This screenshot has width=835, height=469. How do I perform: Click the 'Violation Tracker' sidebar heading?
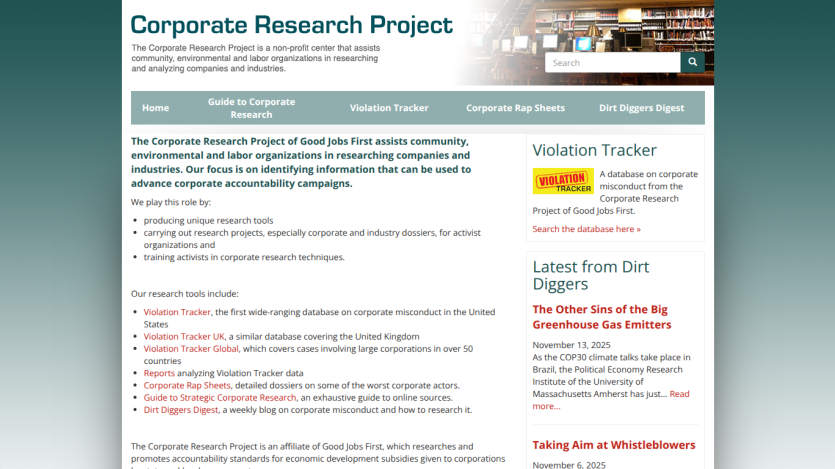pos(594,150)
